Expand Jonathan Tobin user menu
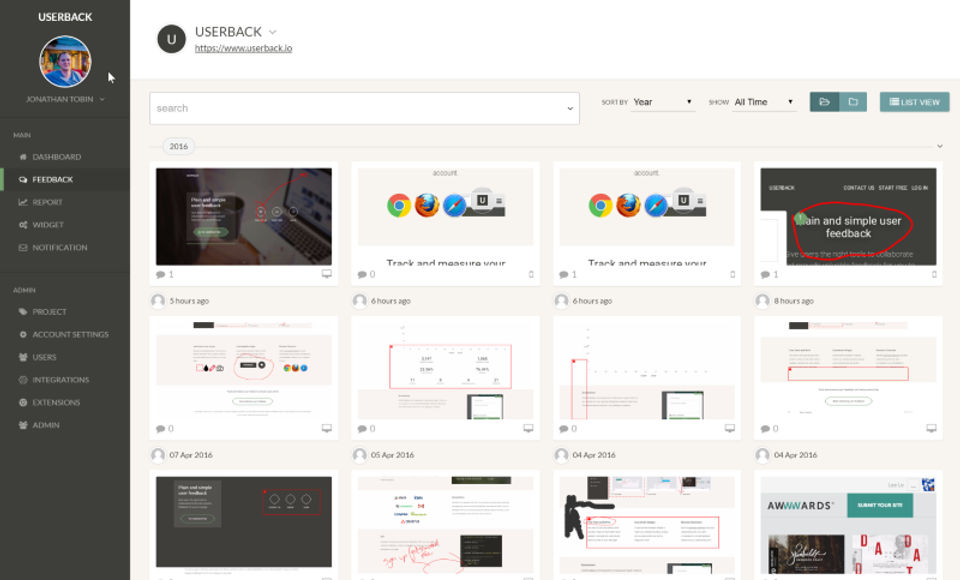The width and height of the screenshot is (960, 580). tap(65, 99)
